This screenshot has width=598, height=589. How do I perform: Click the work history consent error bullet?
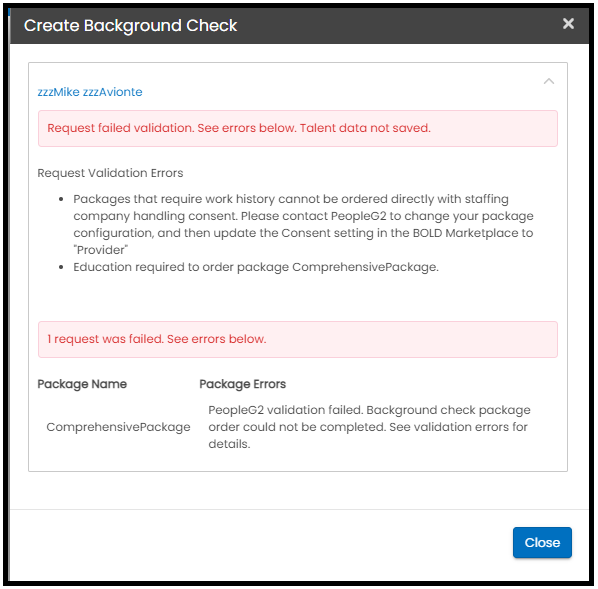303,224
